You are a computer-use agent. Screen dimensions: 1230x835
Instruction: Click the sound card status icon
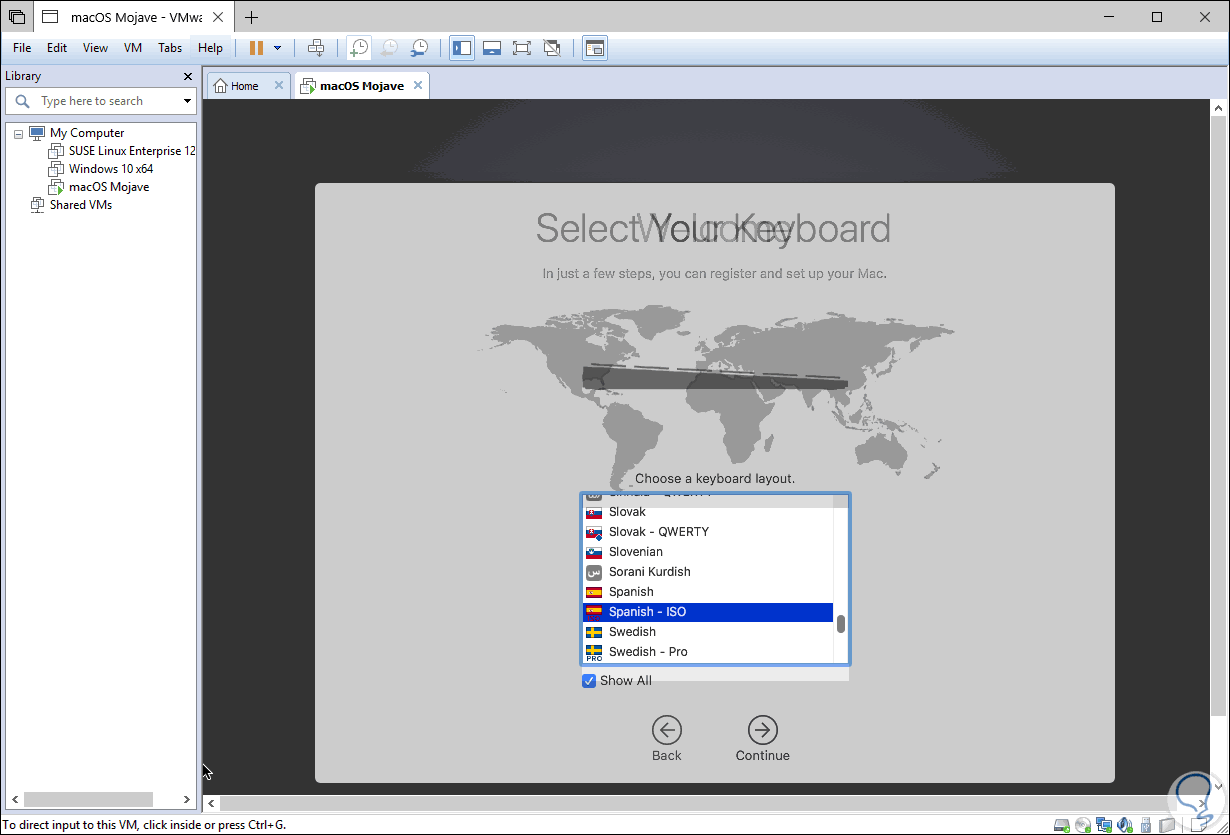coord(1123,825)
